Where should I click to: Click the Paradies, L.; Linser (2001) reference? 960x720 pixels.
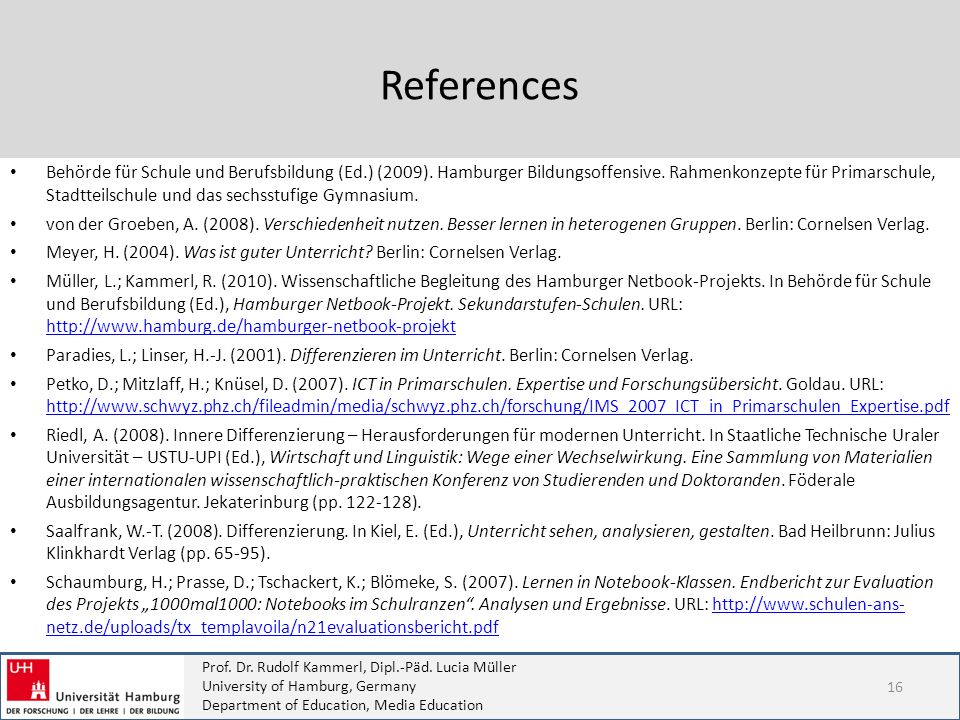point(369,355)
